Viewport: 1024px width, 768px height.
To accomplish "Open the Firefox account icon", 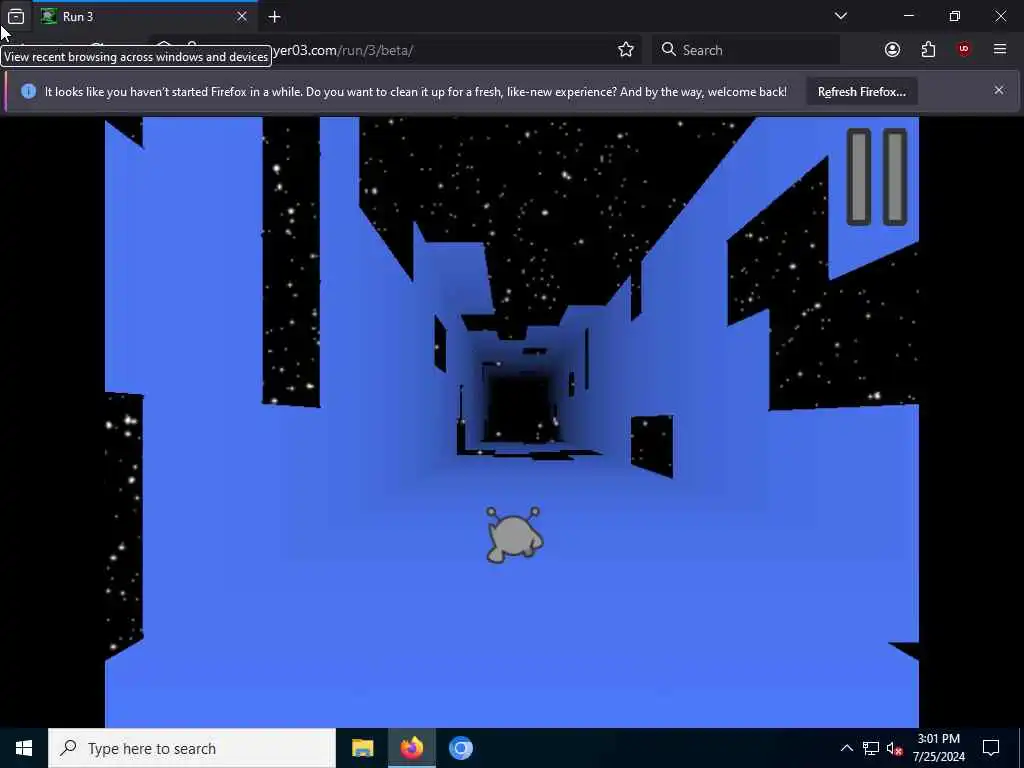I will point(892,50).
